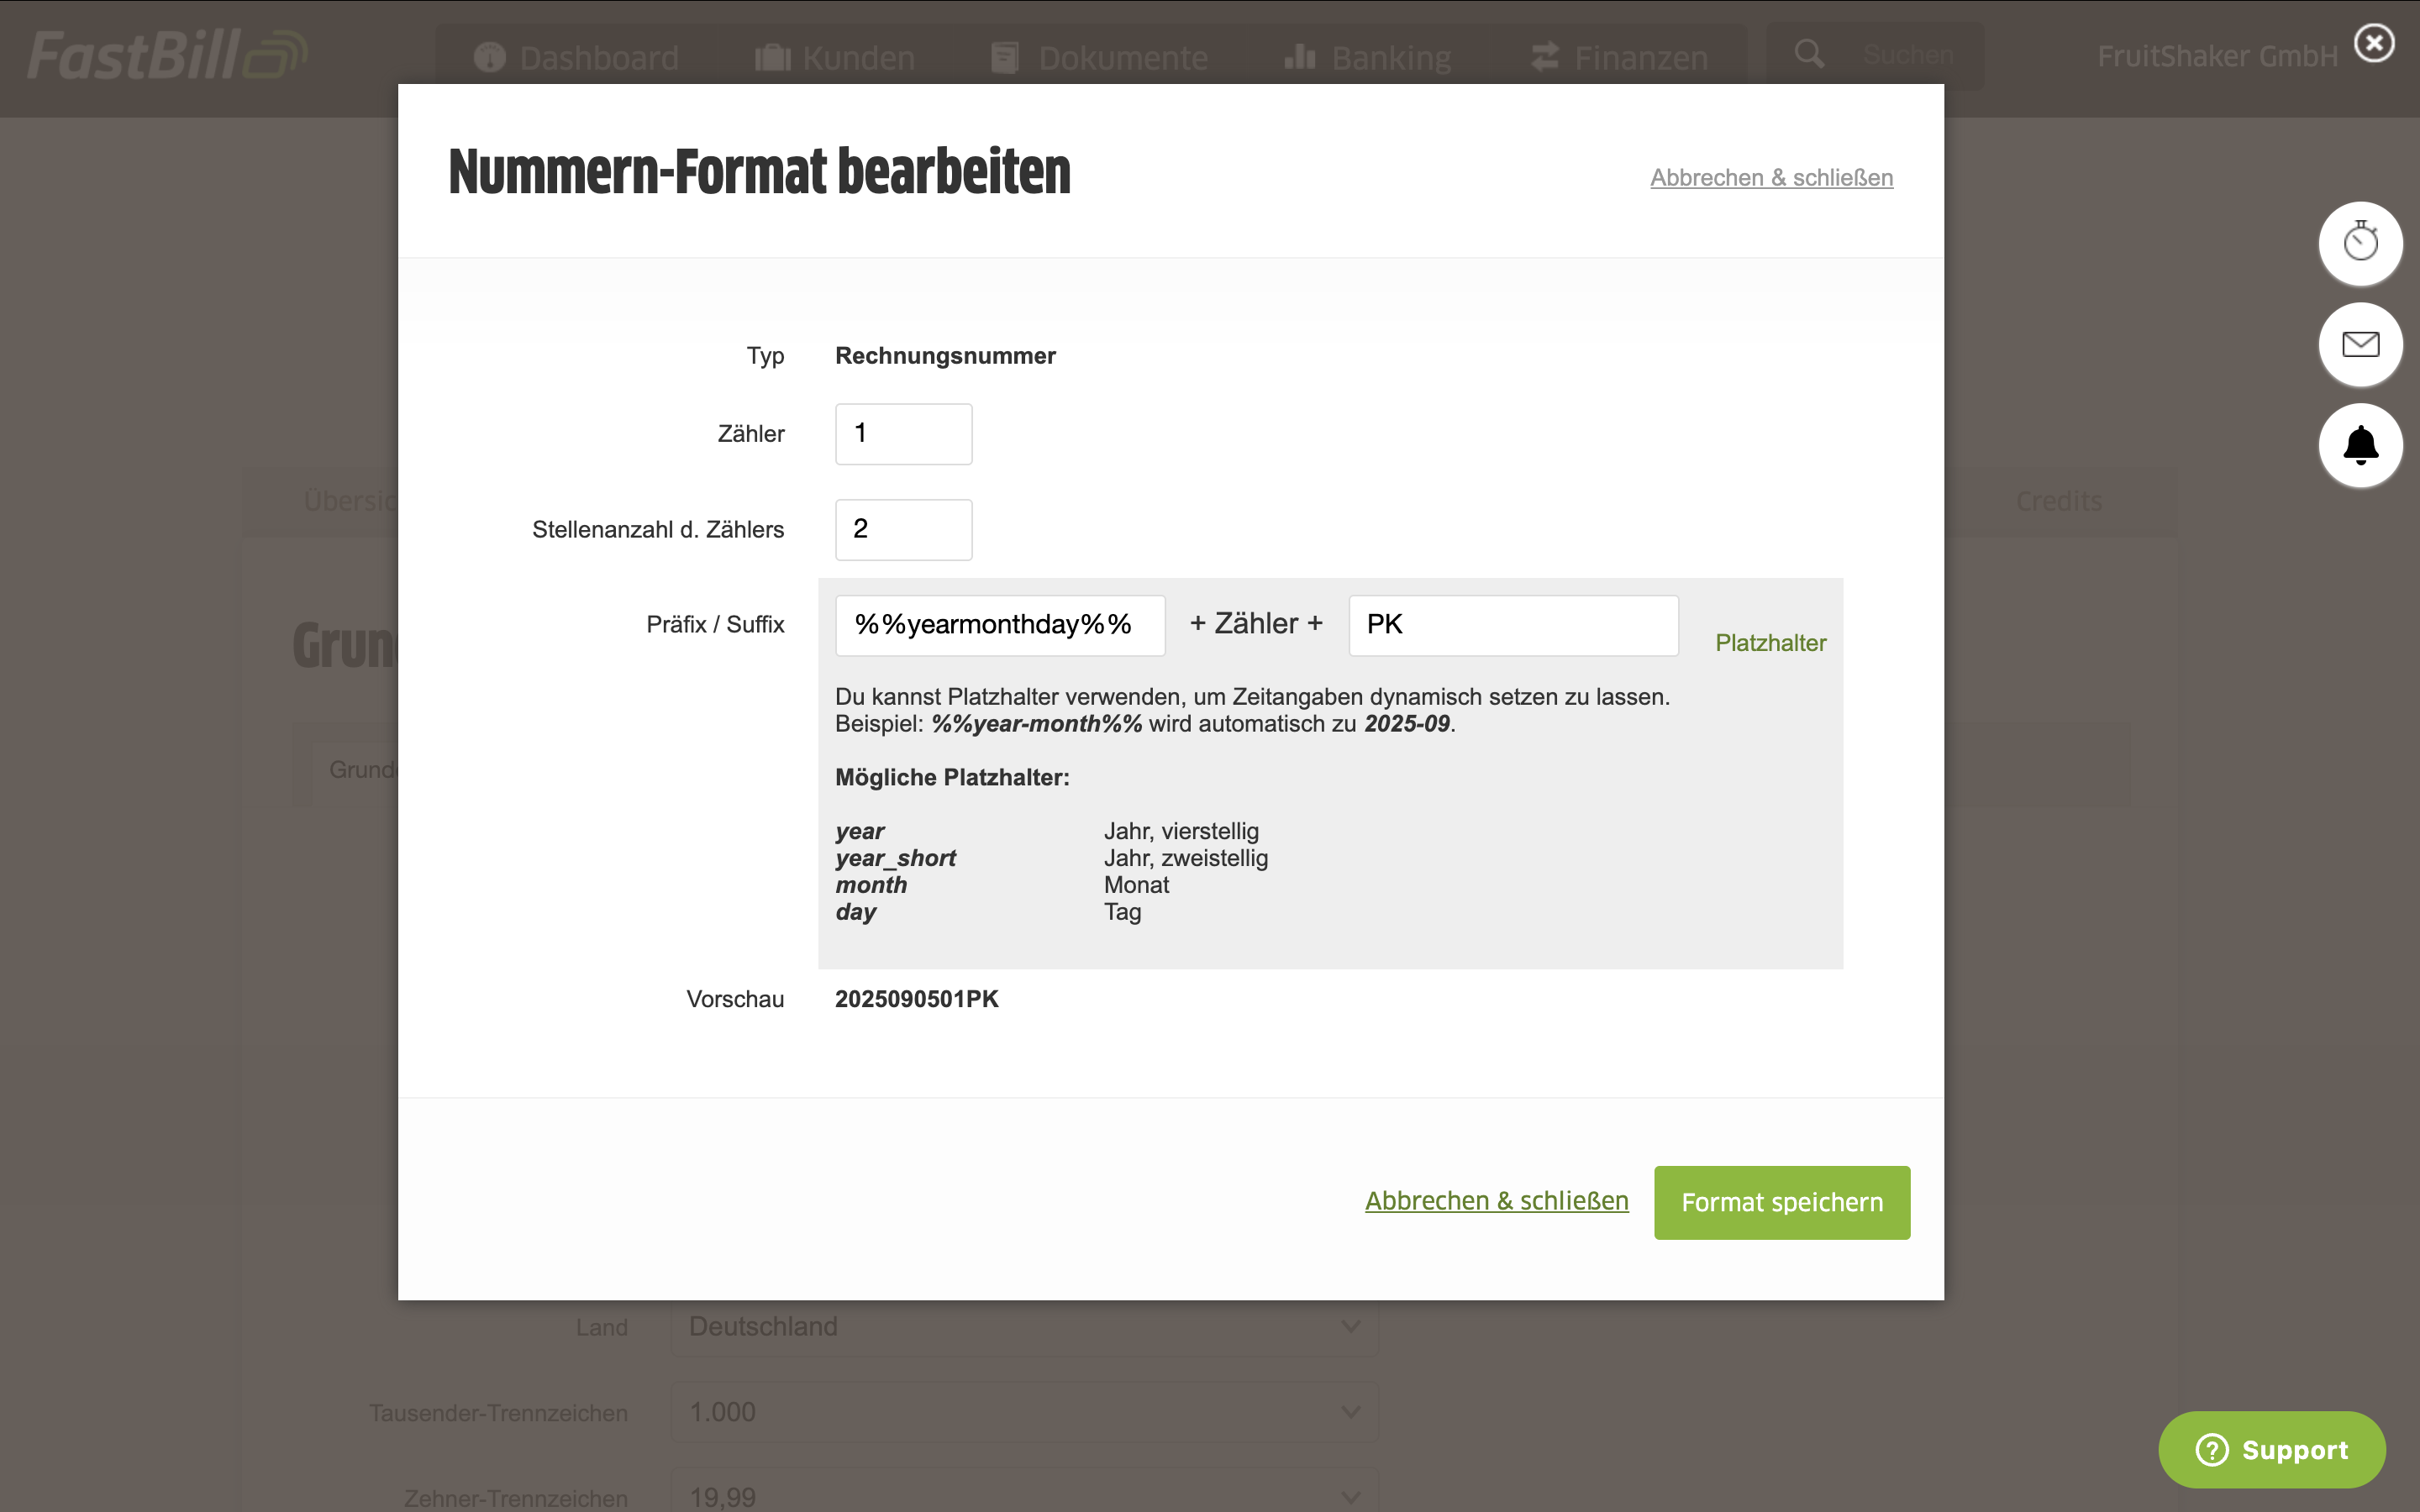The image size is (2420, 1512).
Task: Open the Banking menu
Action: click(1367, 58)
